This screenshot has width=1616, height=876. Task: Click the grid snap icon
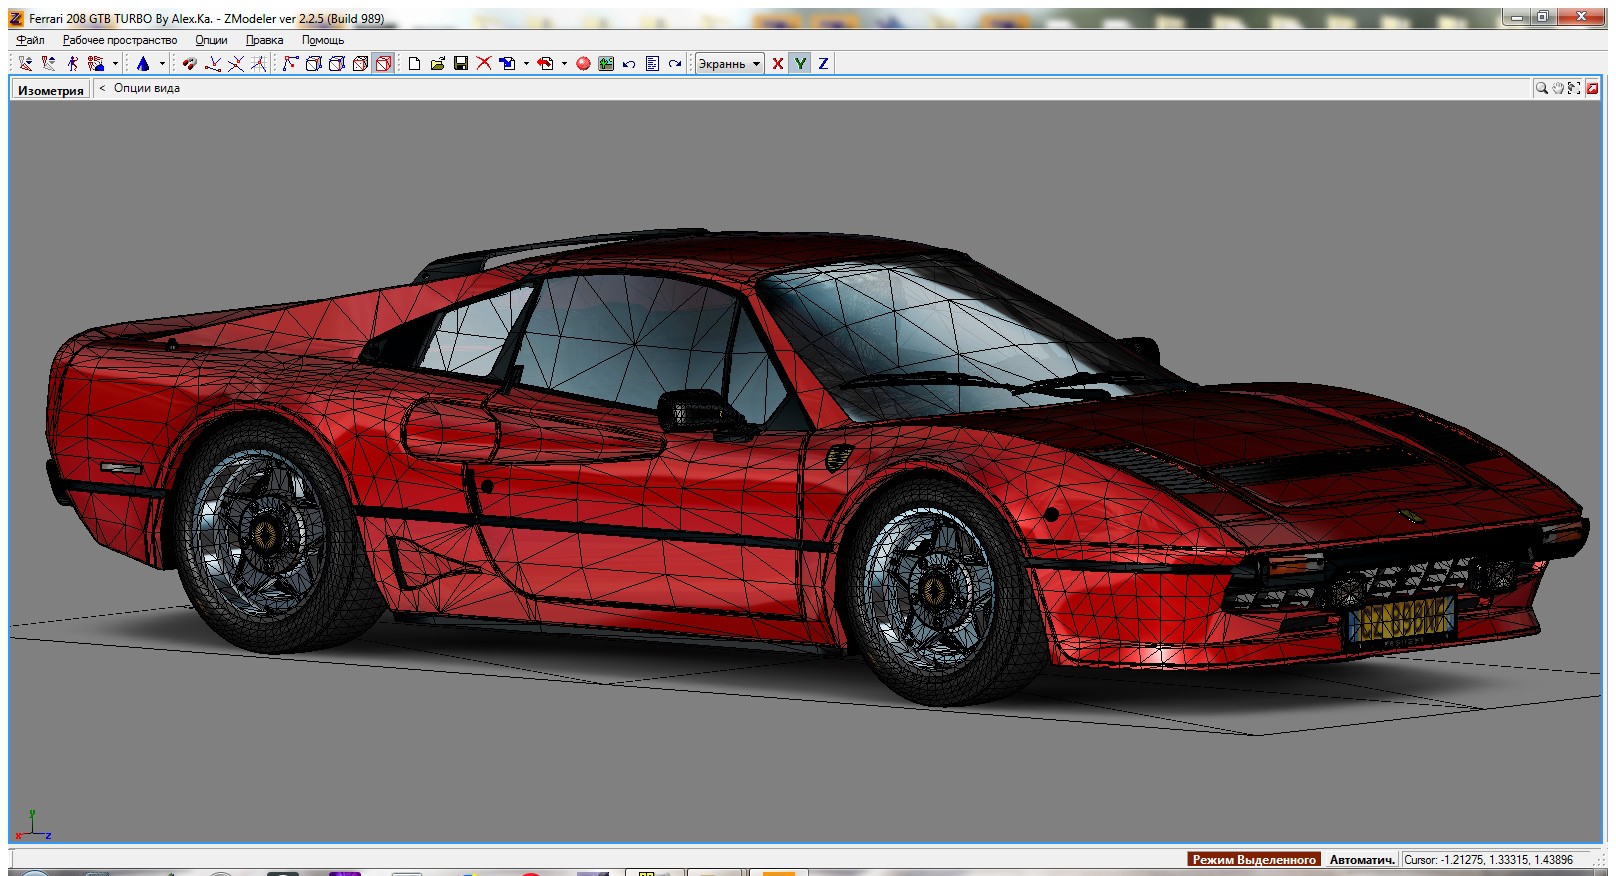tap(259, 63)
